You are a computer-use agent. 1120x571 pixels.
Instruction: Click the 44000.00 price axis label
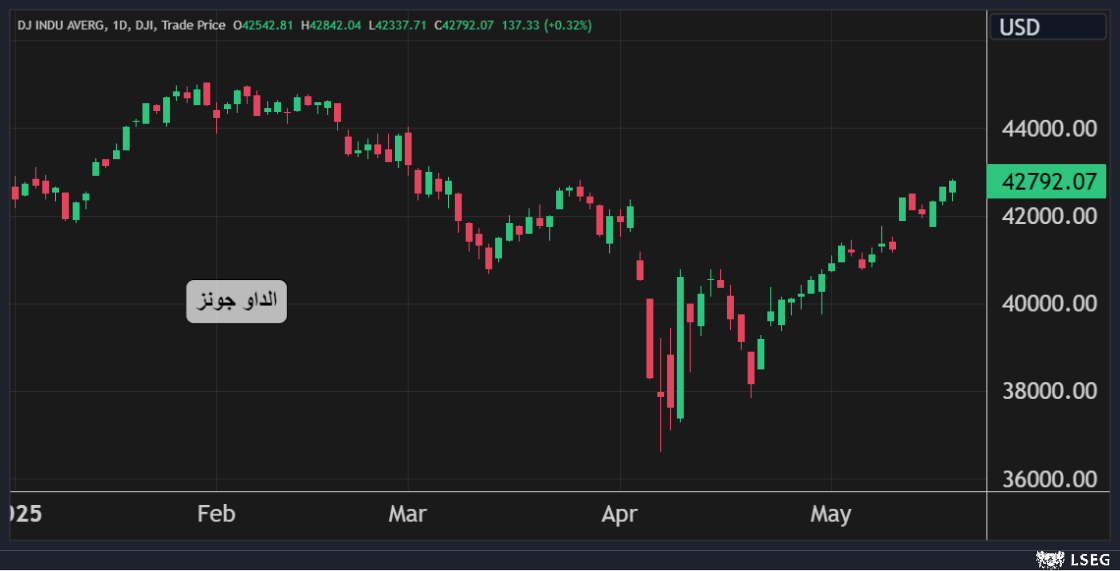(x=1049, y=129)
